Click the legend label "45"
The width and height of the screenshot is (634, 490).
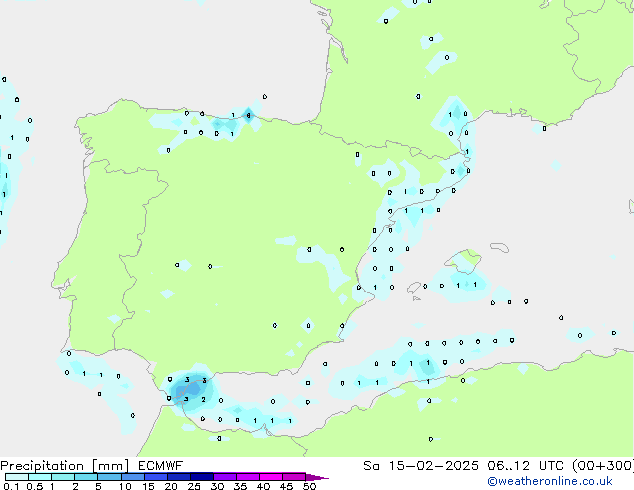(x=286, y=486)
